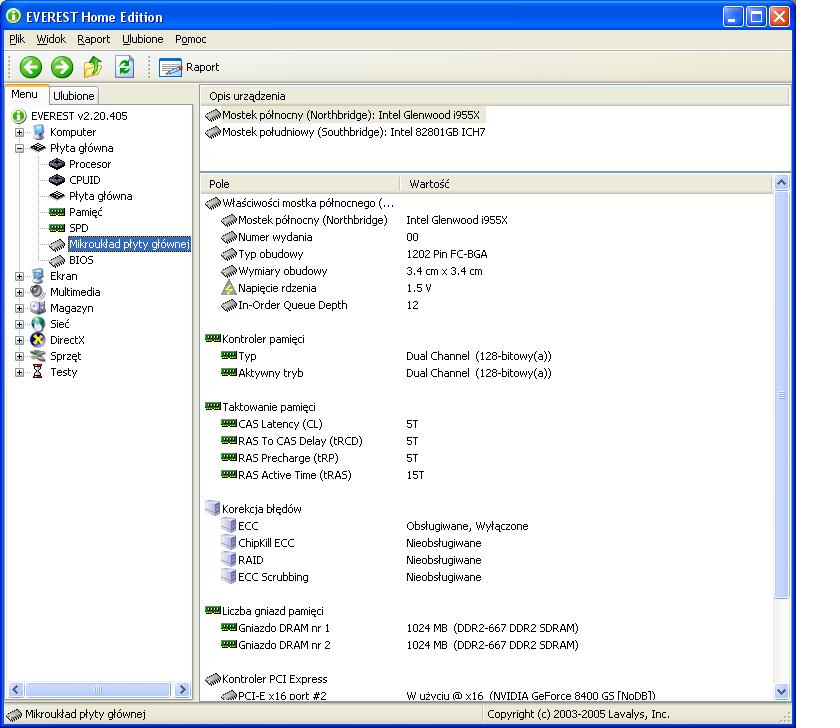Click the Sieć globe icon
This screenshot has height=728, width=840.
[x=38, y=324]
